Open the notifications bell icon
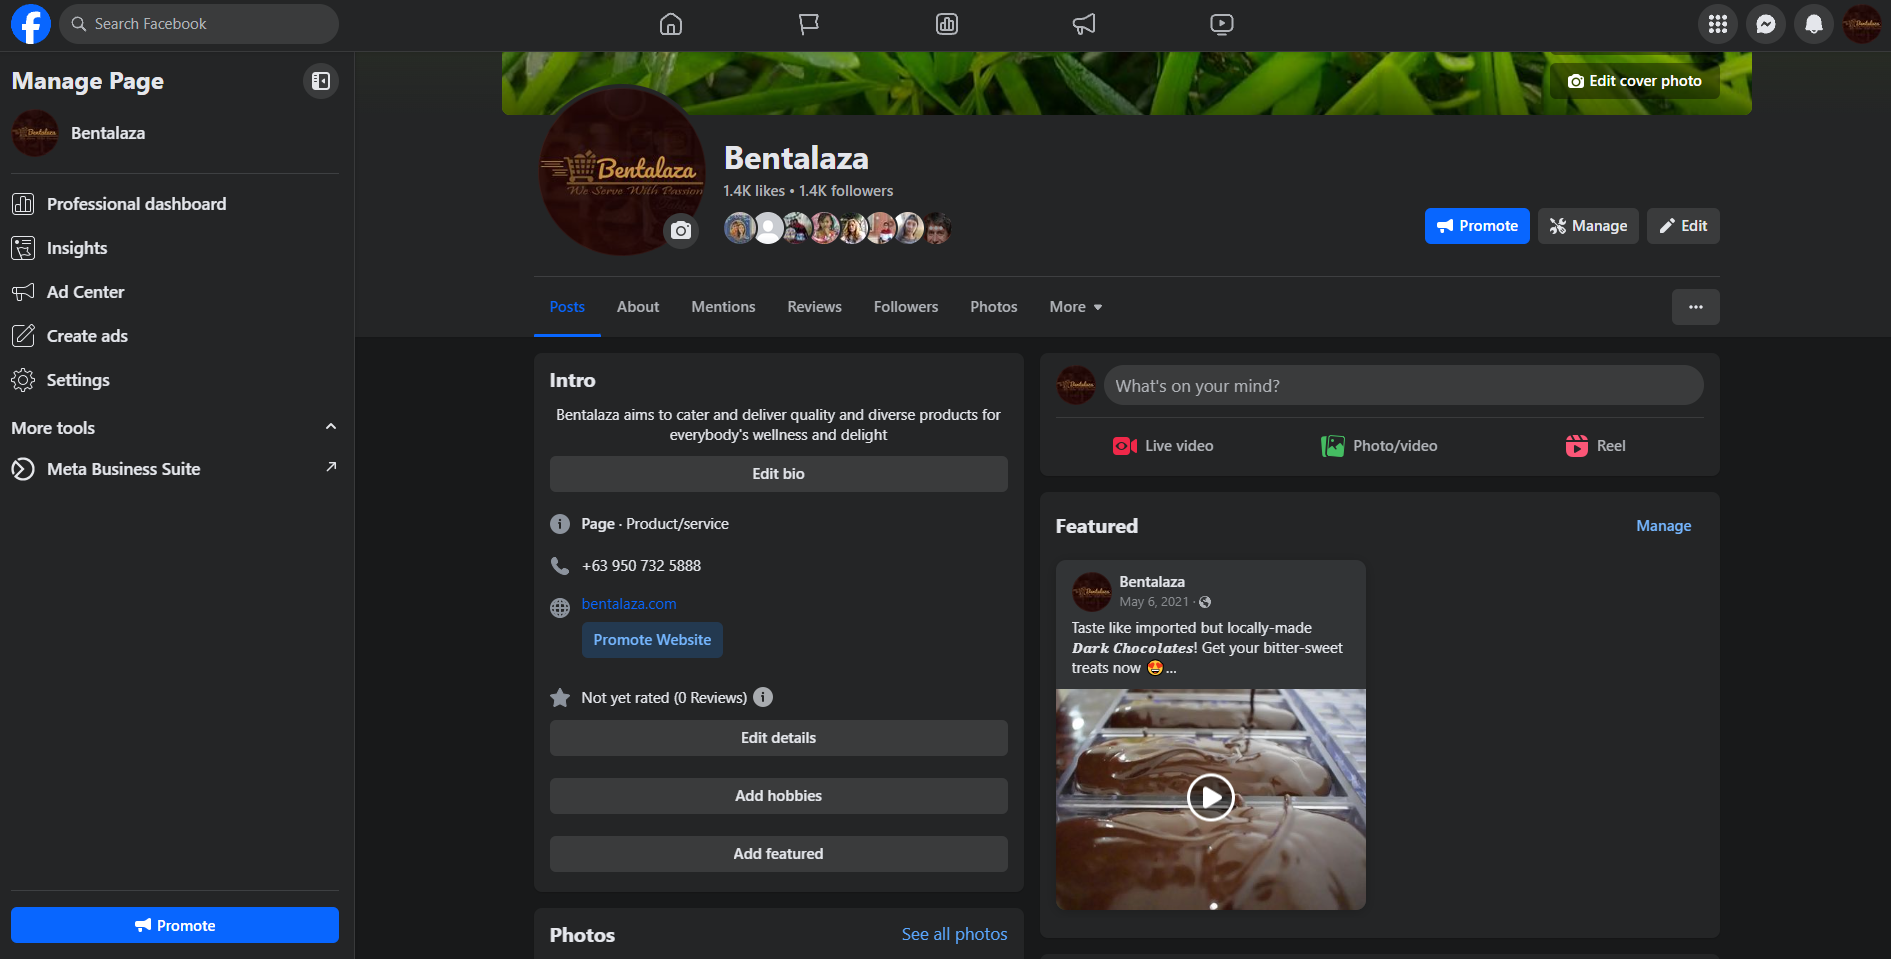1891x959 pixels. tap(1814, 24)
